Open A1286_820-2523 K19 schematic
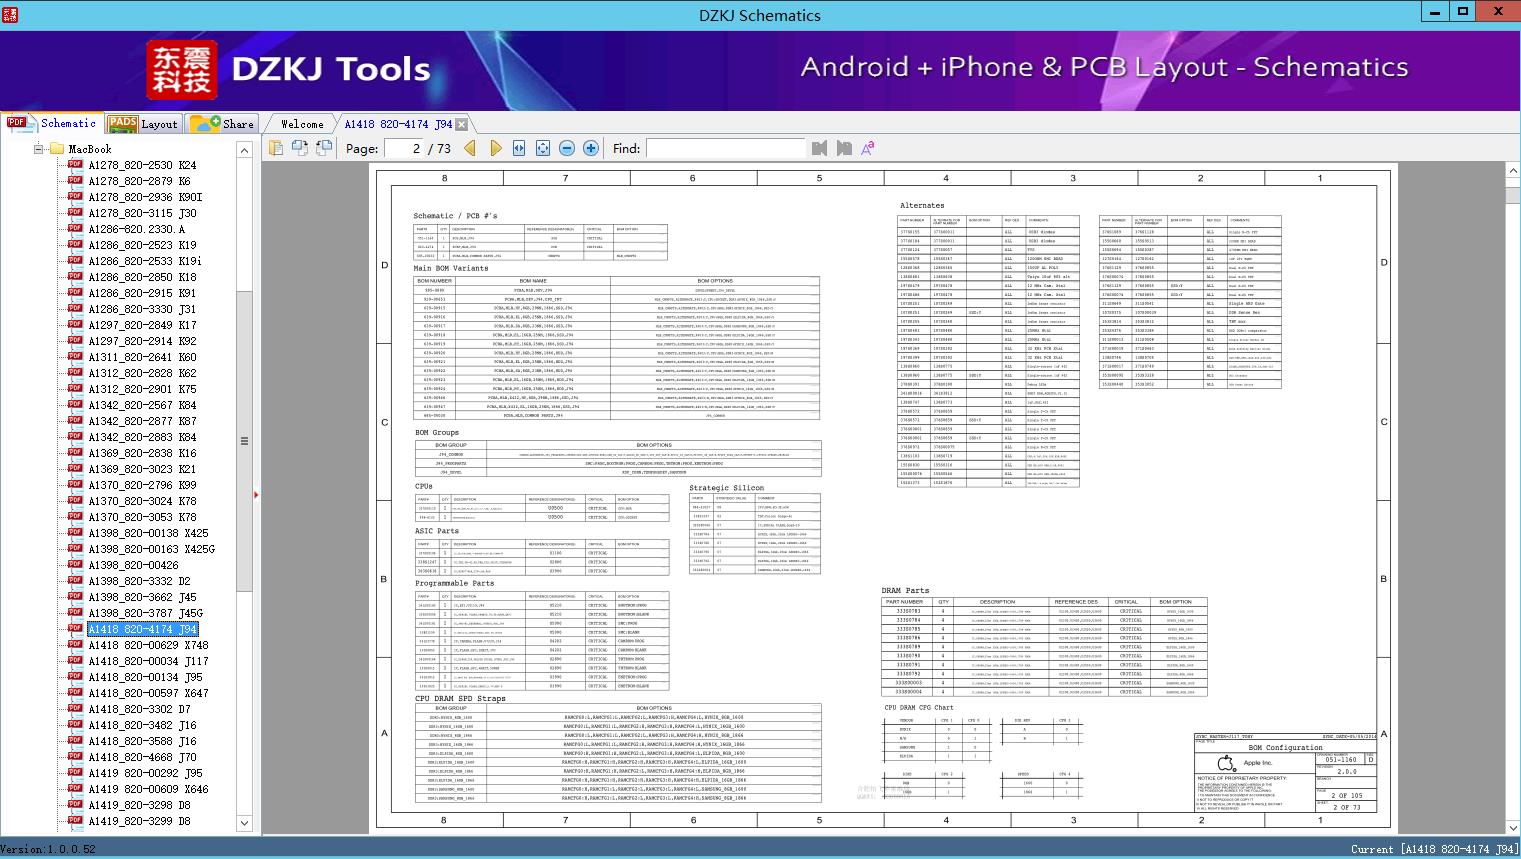 coord(142,245)
